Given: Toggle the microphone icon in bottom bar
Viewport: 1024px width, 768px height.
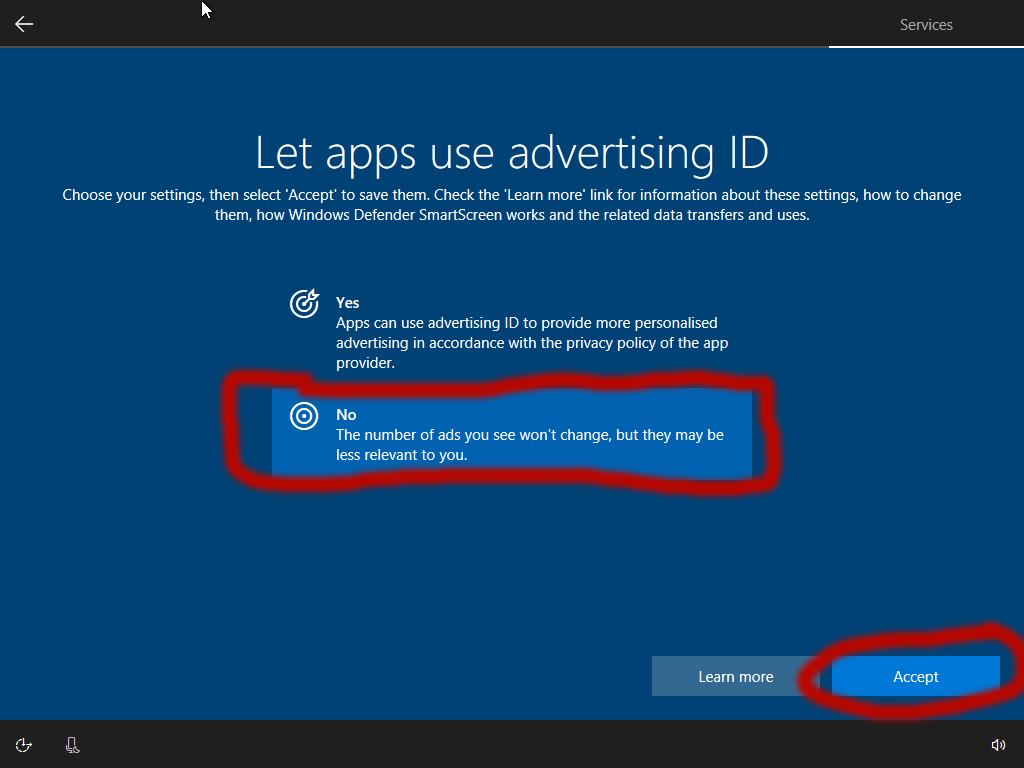Looking at the screenshot, I should [x=72, y=745].
